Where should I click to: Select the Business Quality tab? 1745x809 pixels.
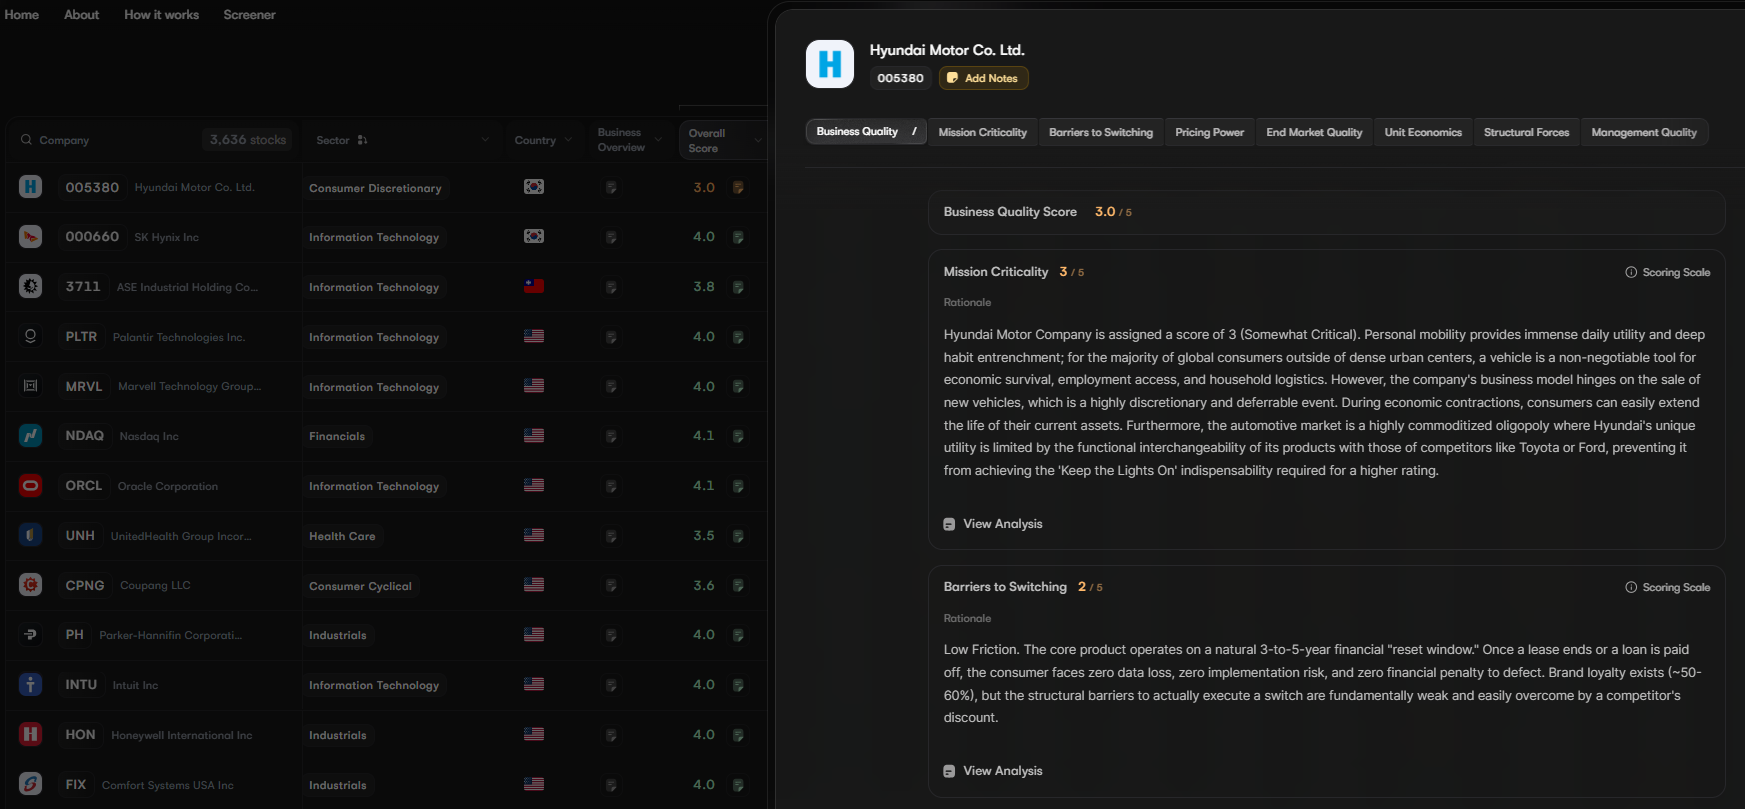pyautogui.click(x=866, y=132)
